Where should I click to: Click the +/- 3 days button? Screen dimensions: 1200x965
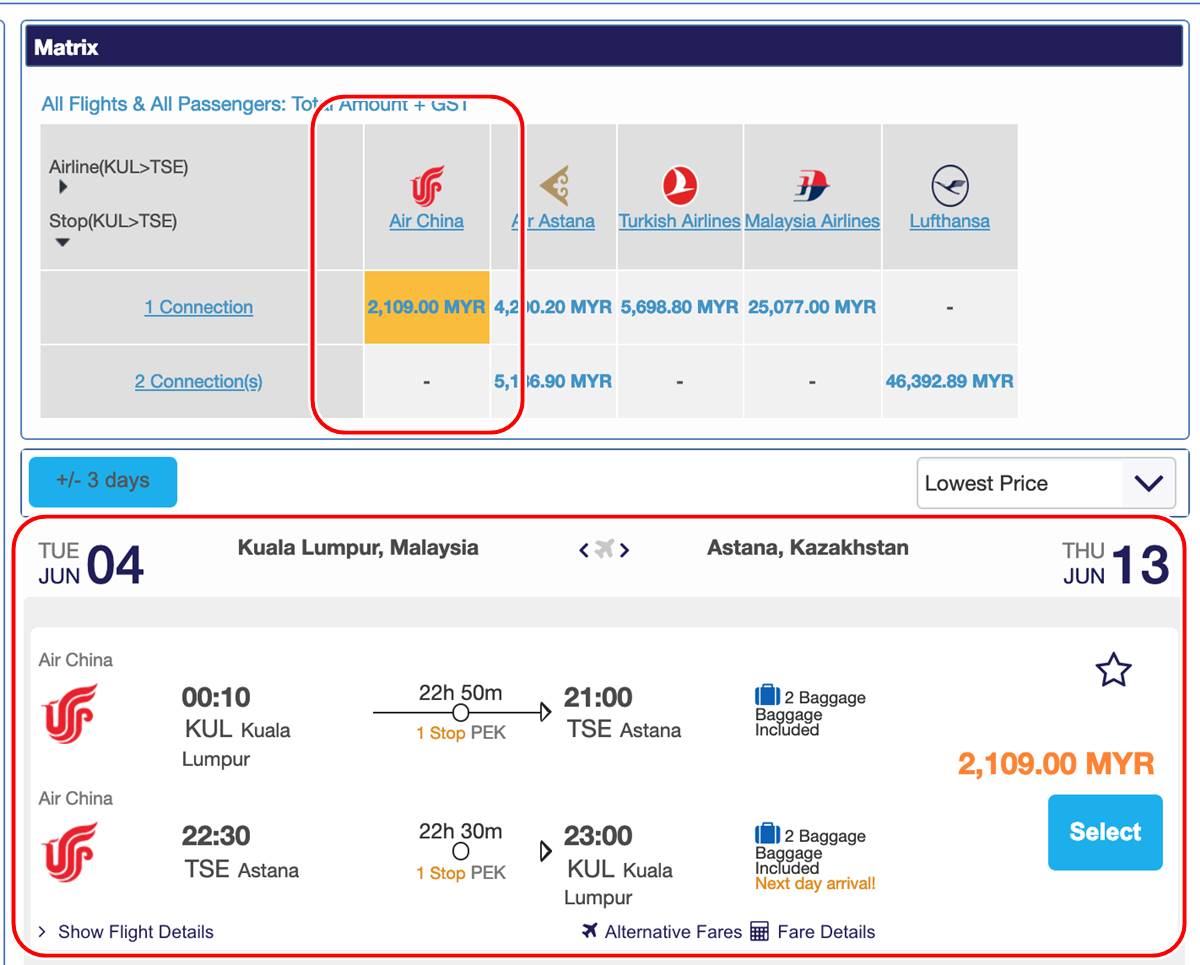[x=103, y=481]
